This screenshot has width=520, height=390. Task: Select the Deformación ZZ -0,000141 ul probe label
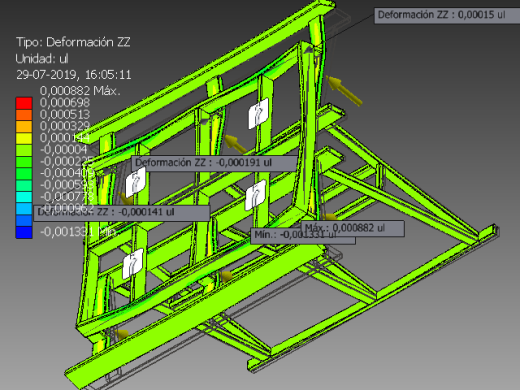pyautogui.click(x=122, y=212)
